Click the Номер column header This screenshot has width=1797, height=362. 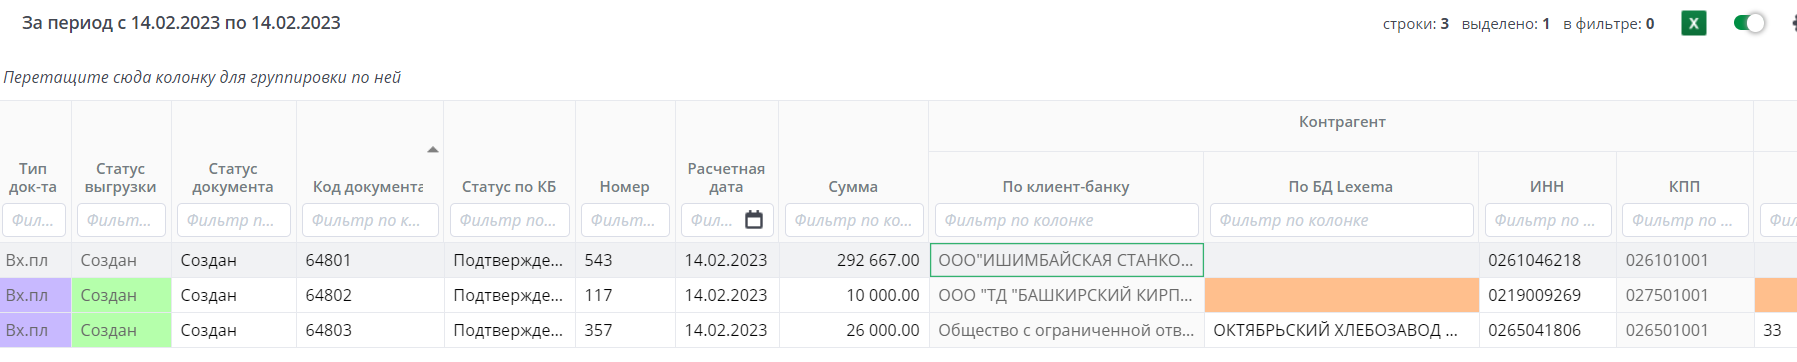[625, 187]
